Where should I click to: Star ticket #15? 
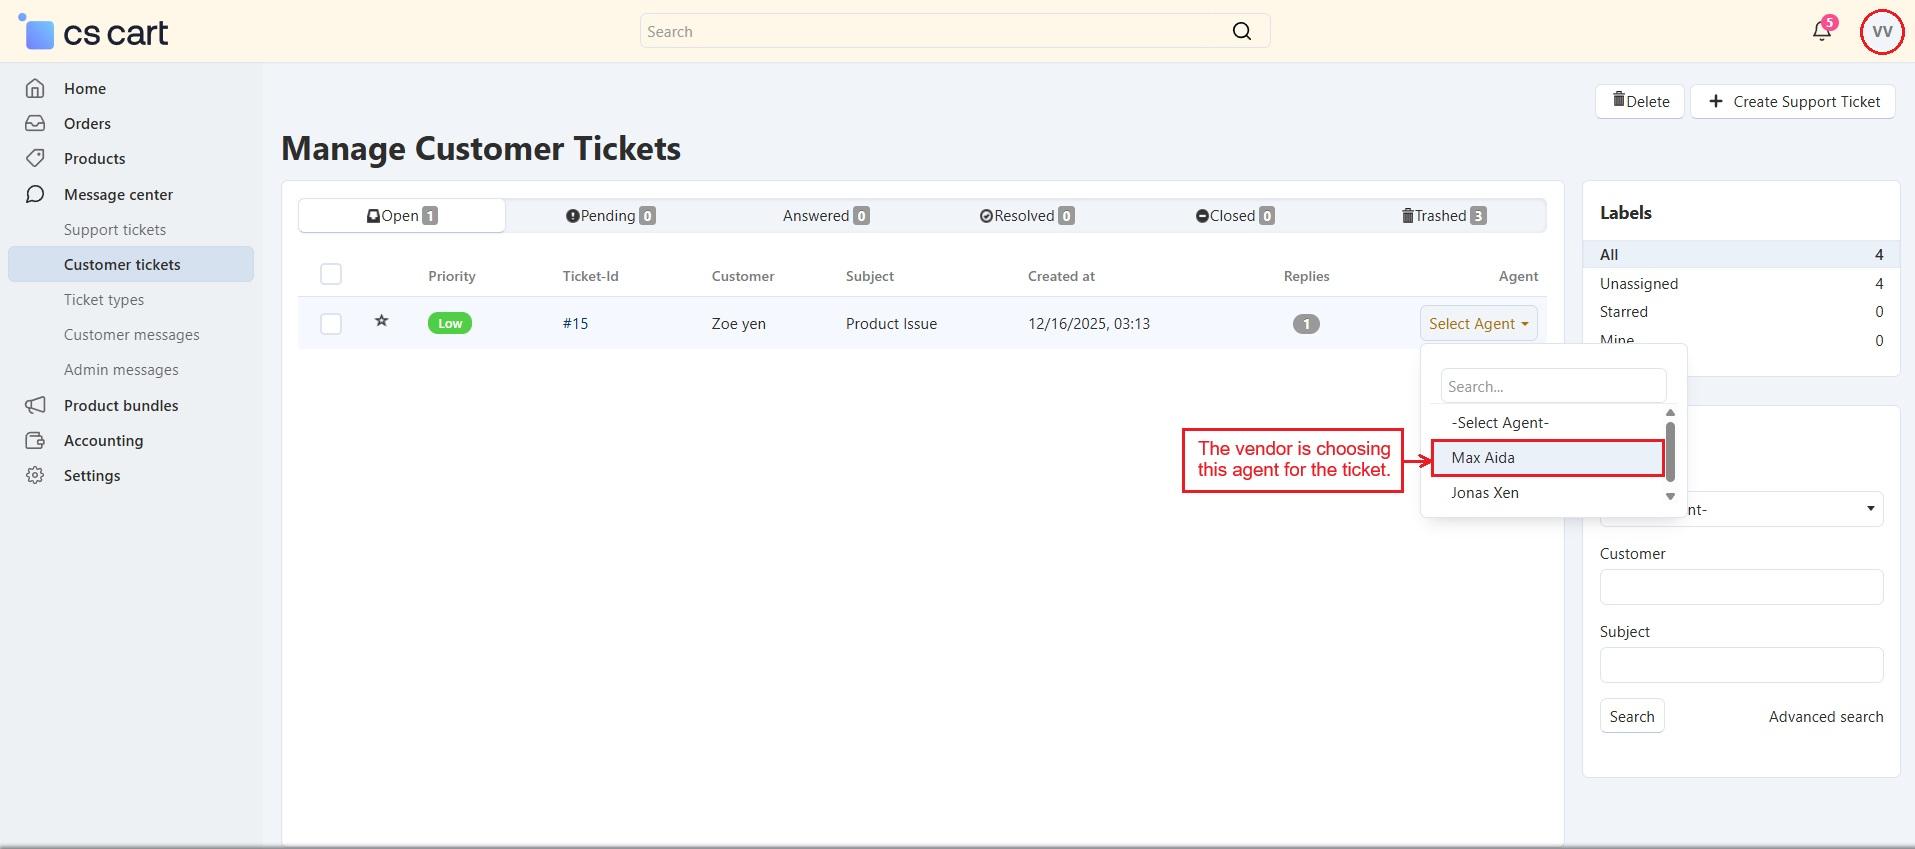point(381,321)
